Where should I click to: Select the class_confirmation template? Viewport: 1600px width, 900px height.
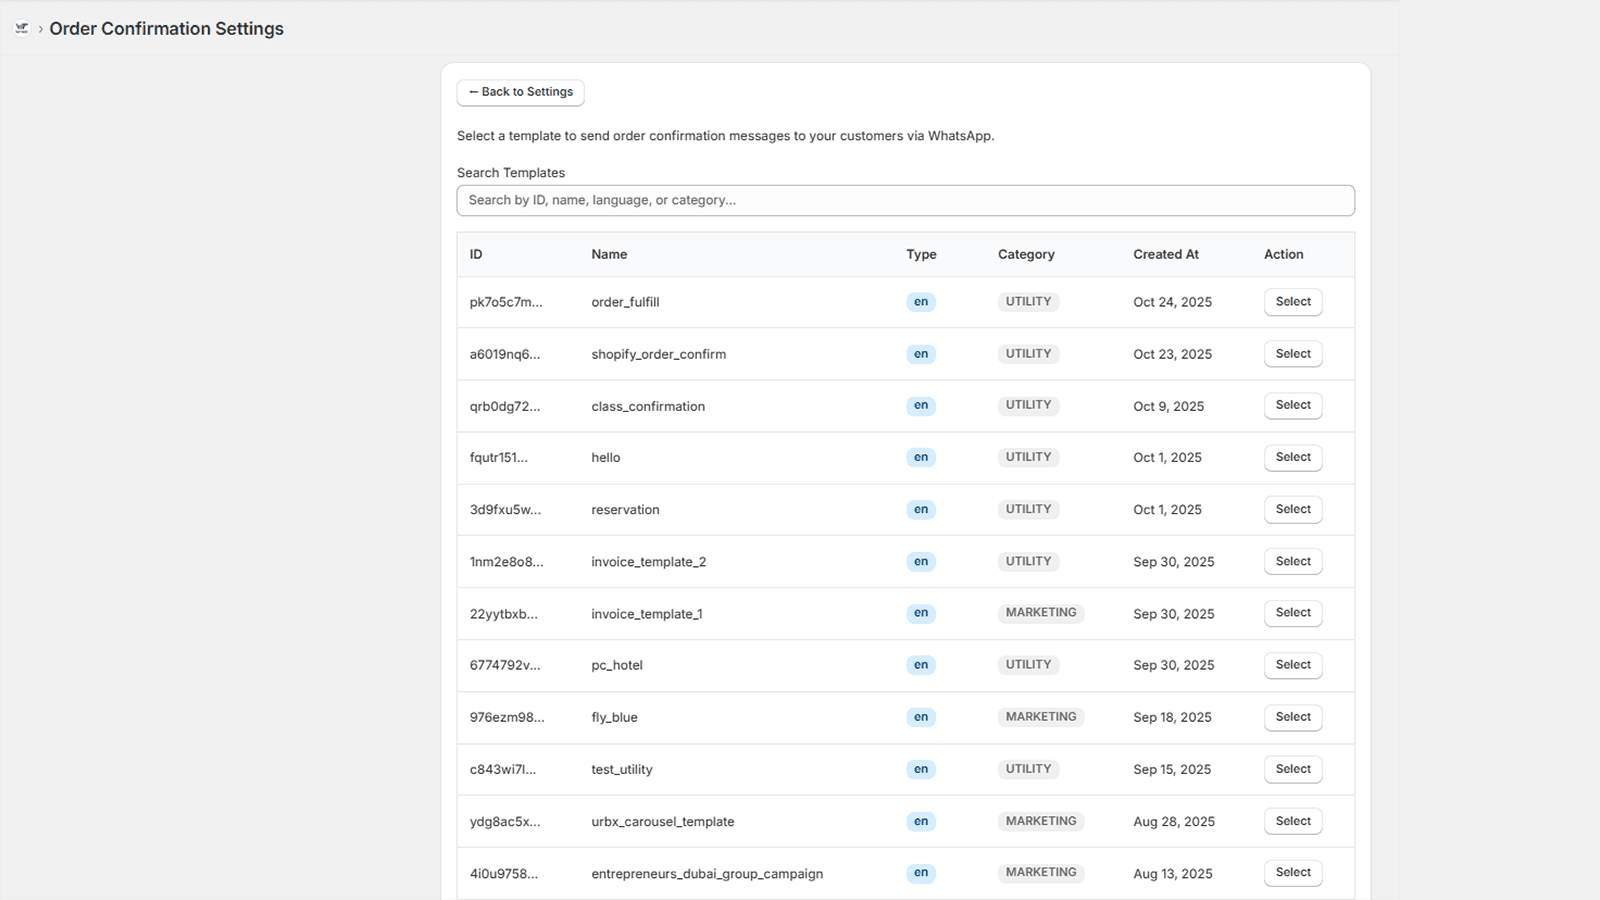tap(1293, 405)
